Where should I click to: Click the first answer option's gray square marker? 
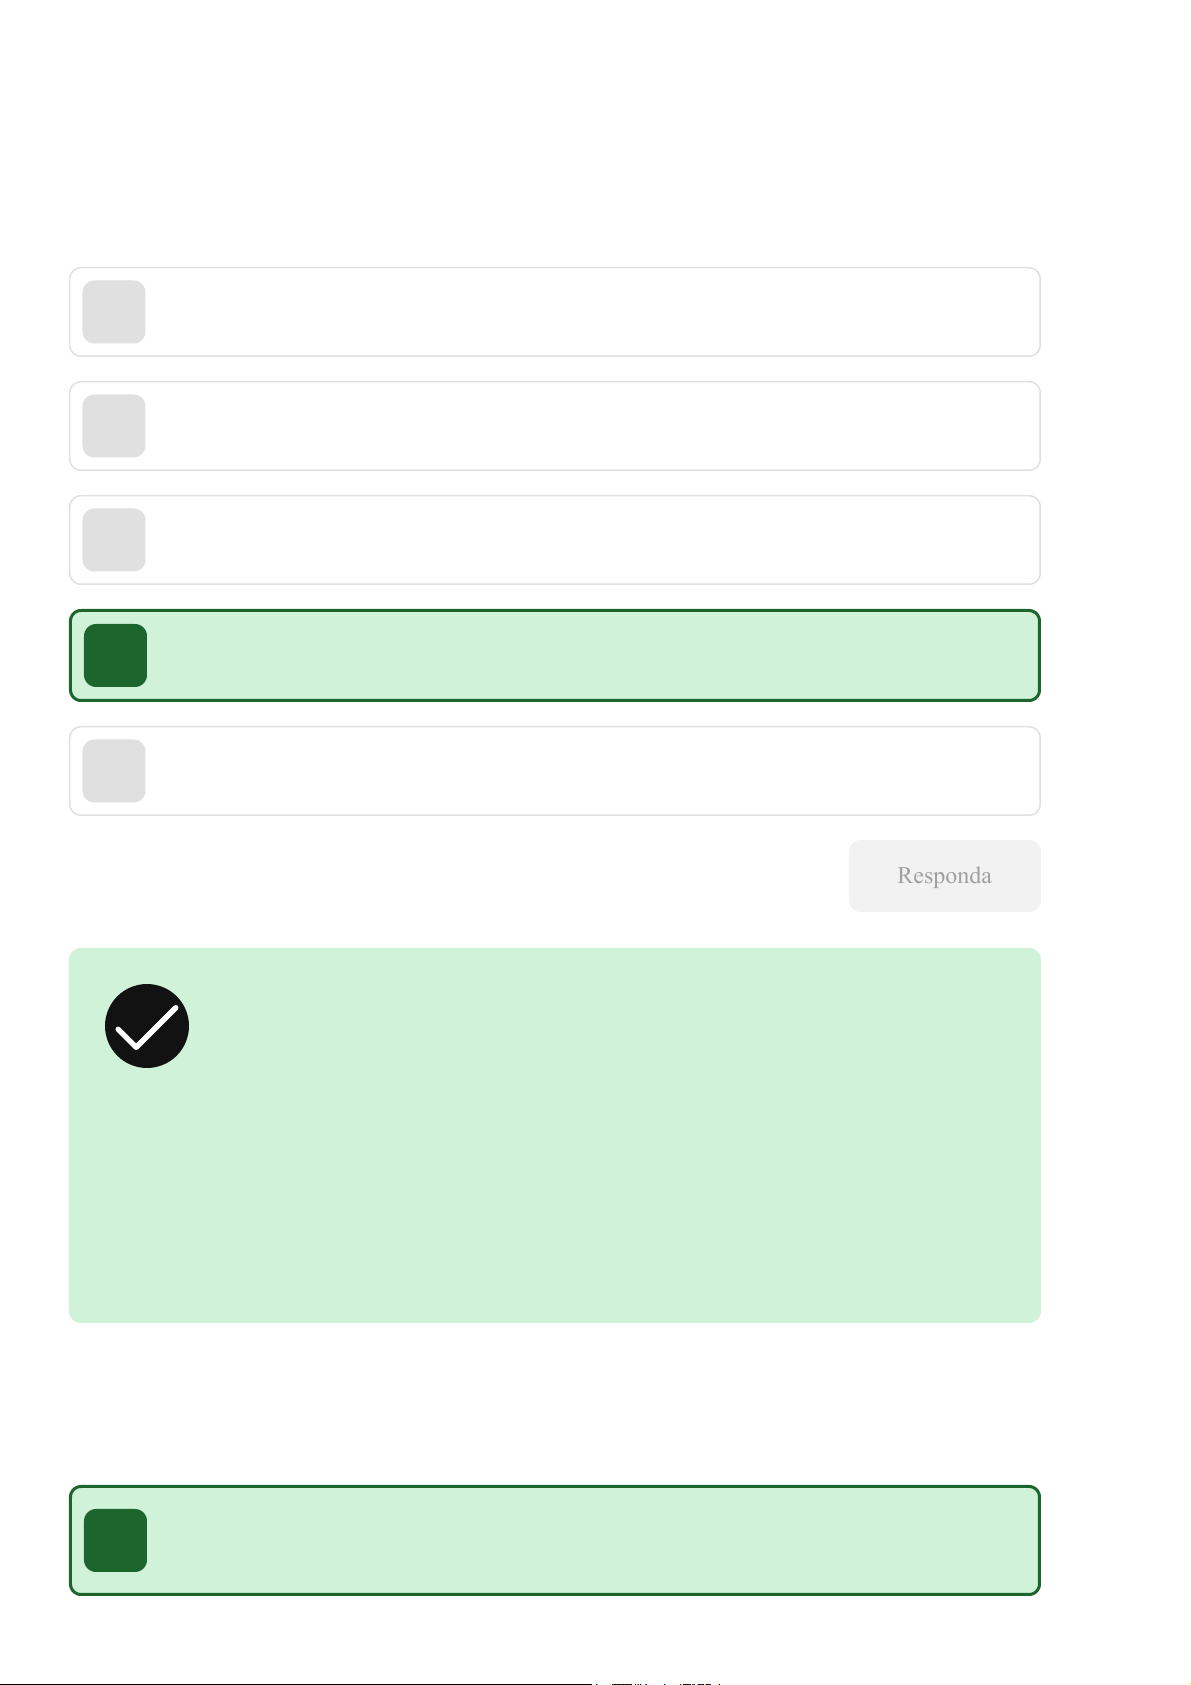[x=114, y=312]
